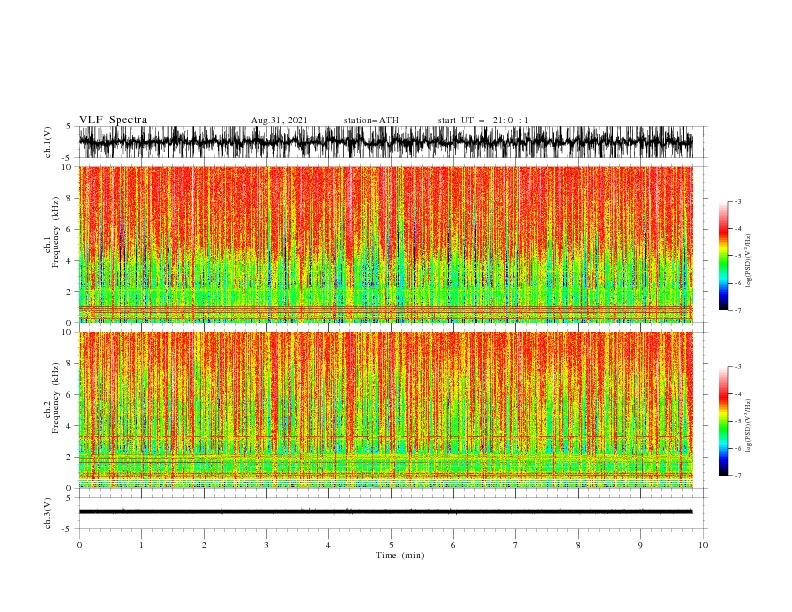
Task: Click time axis tick label "9"
Action: point(640,545)
